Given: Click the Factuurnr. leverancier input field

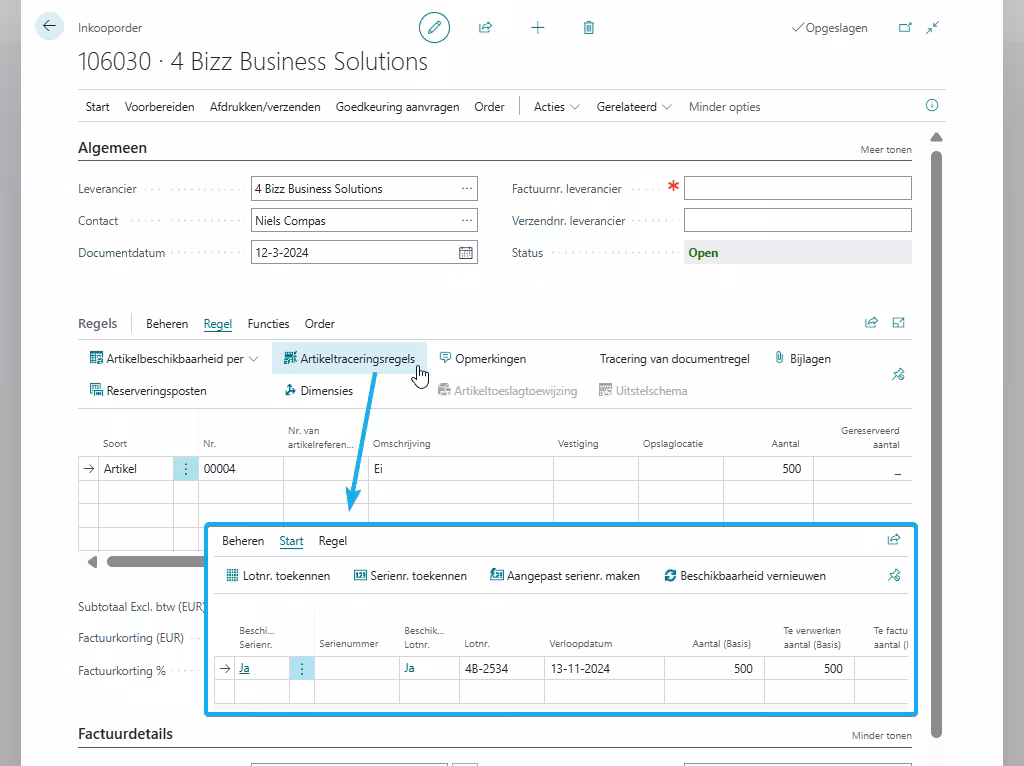Looking at the screenshot, I should point(797,188).
